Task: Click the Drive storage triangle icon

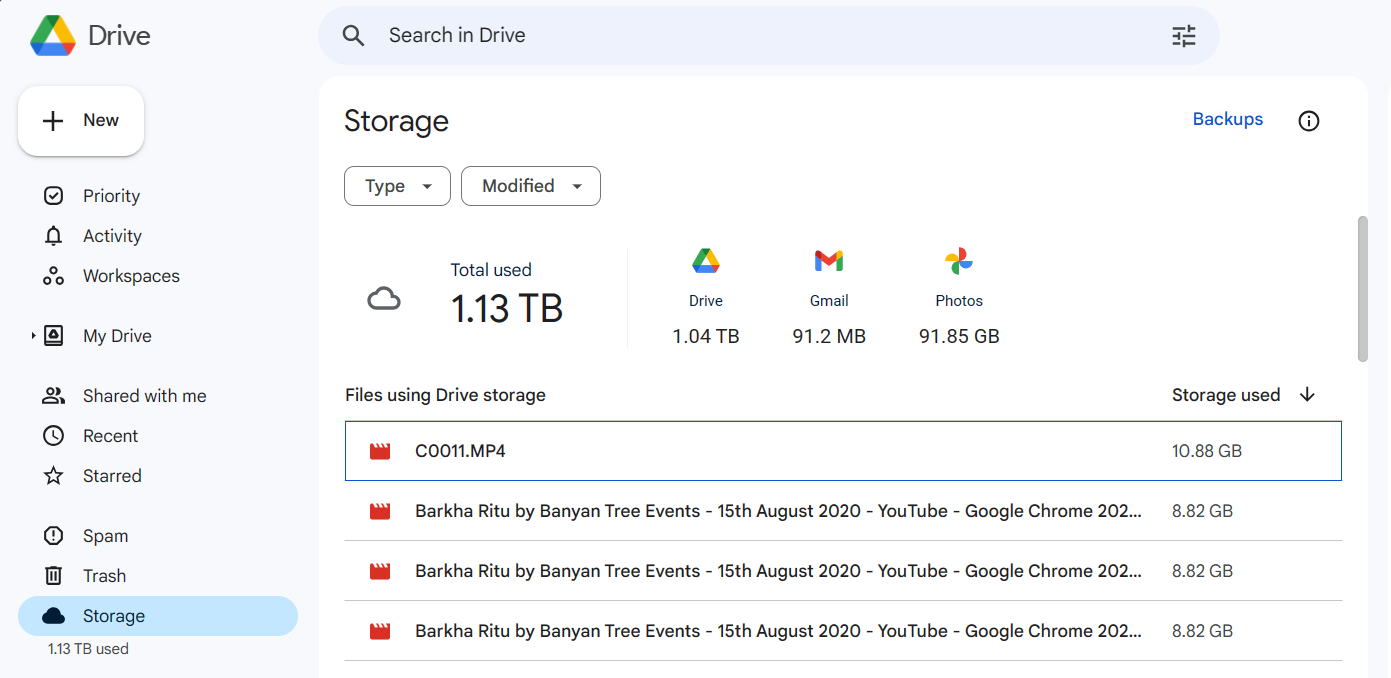Action: [706, 261]
